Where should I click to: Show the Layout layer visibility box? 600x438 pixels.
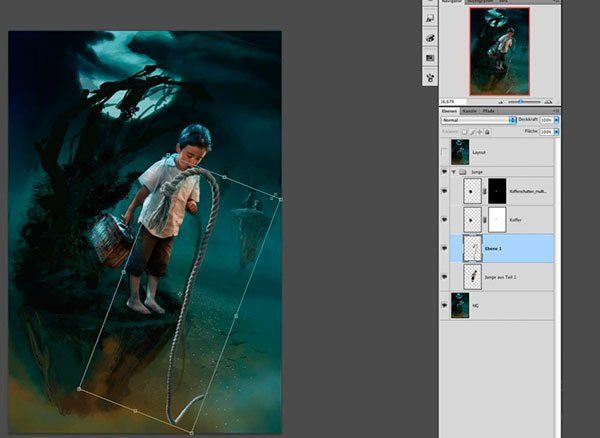(444, 152)
